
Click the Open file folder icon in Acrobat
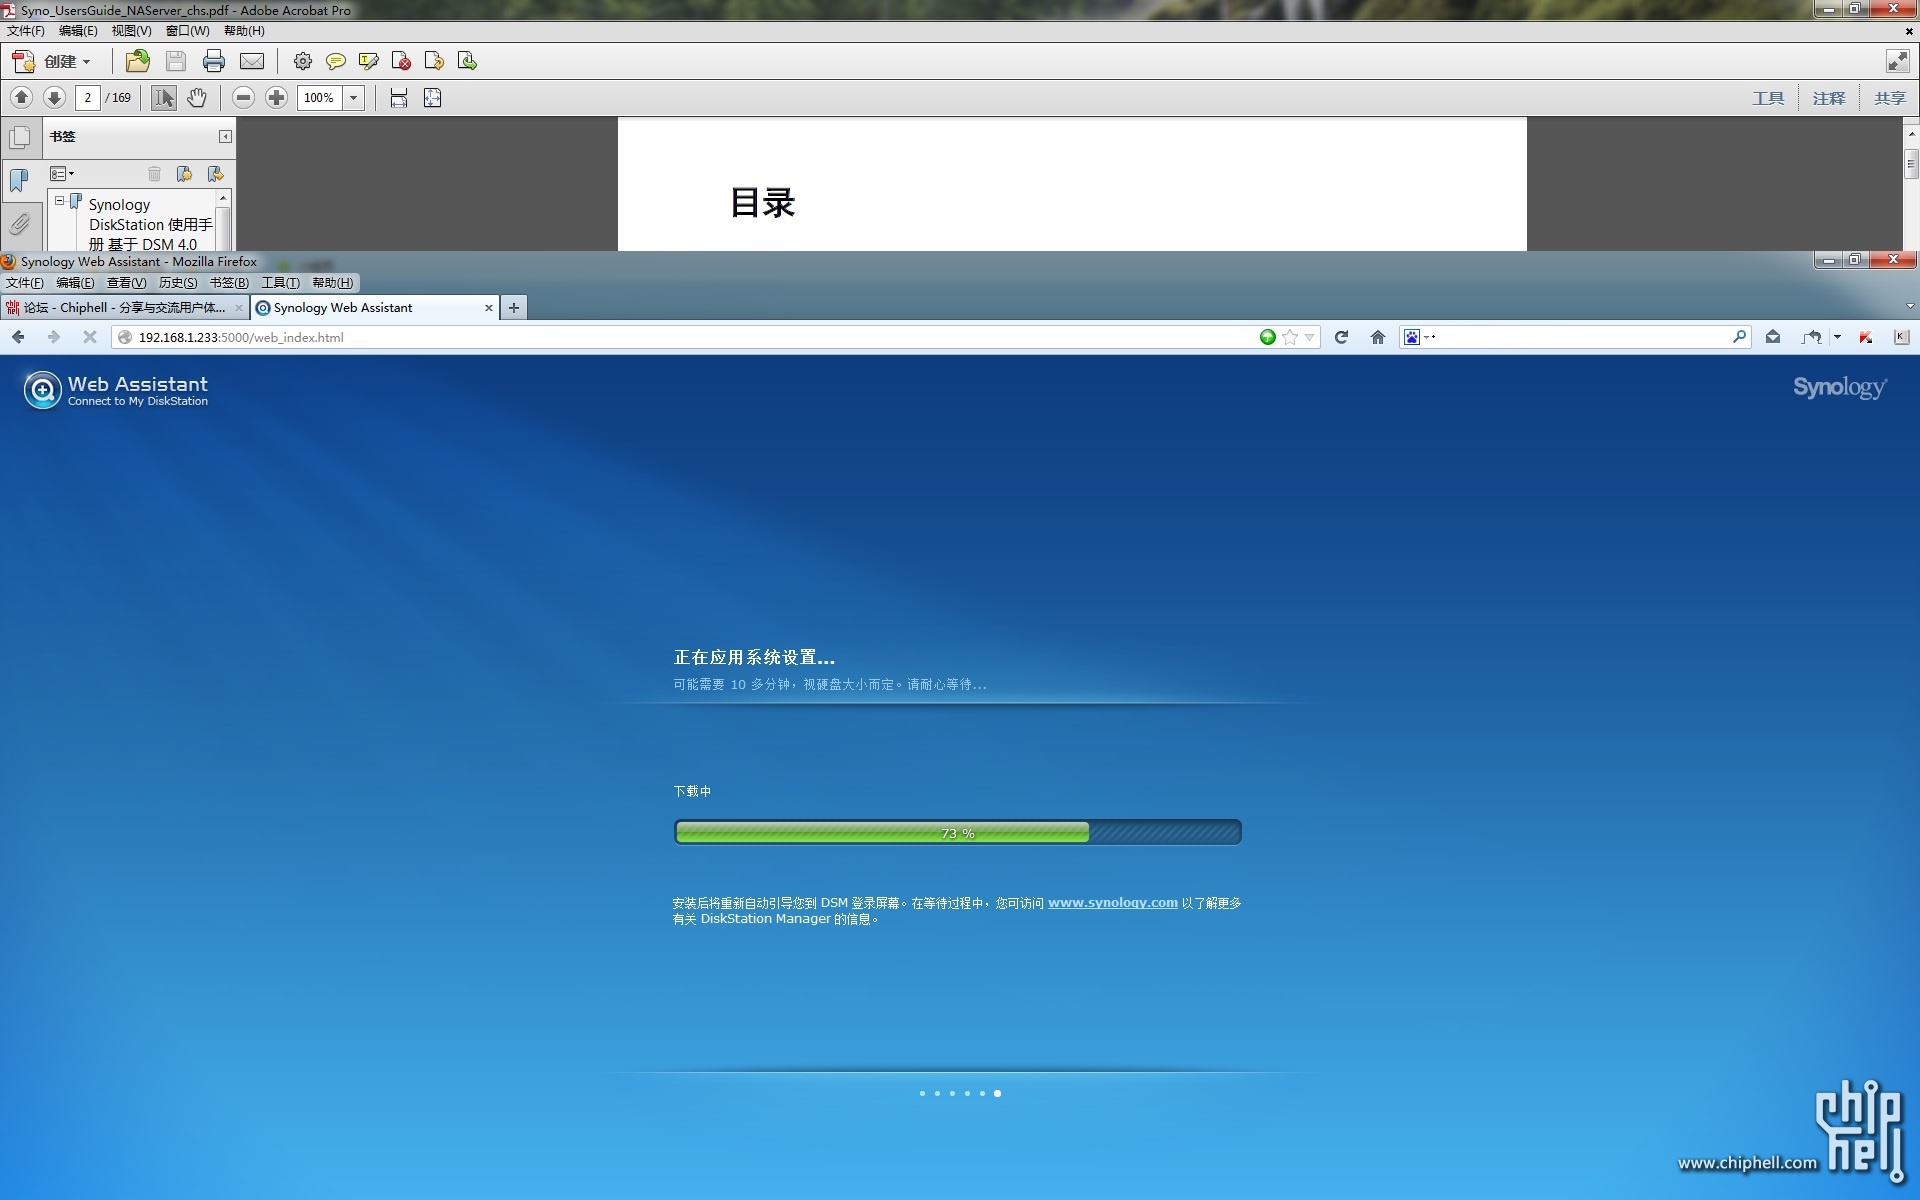pos(138,62)
